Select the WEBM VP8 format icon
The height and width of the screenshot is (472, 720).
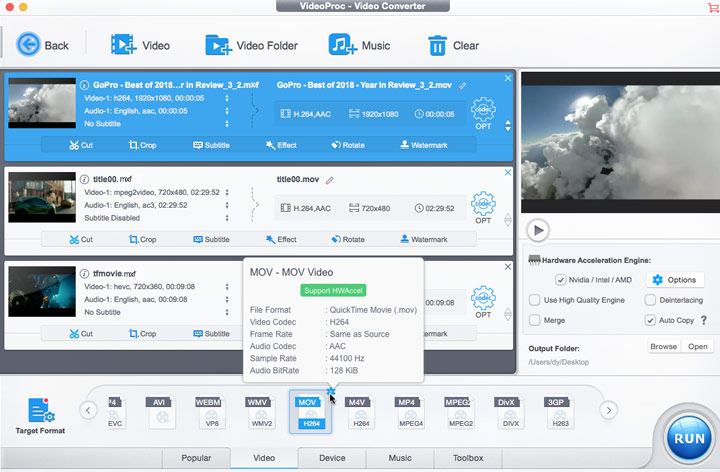[x=210, y=411]
